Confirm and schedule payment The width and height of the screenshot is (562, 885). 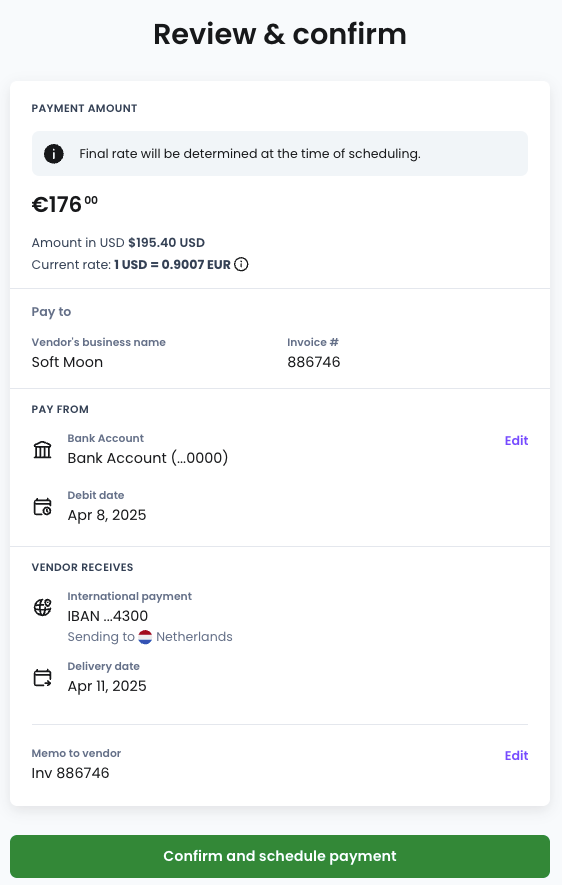(x=280, y=856)
